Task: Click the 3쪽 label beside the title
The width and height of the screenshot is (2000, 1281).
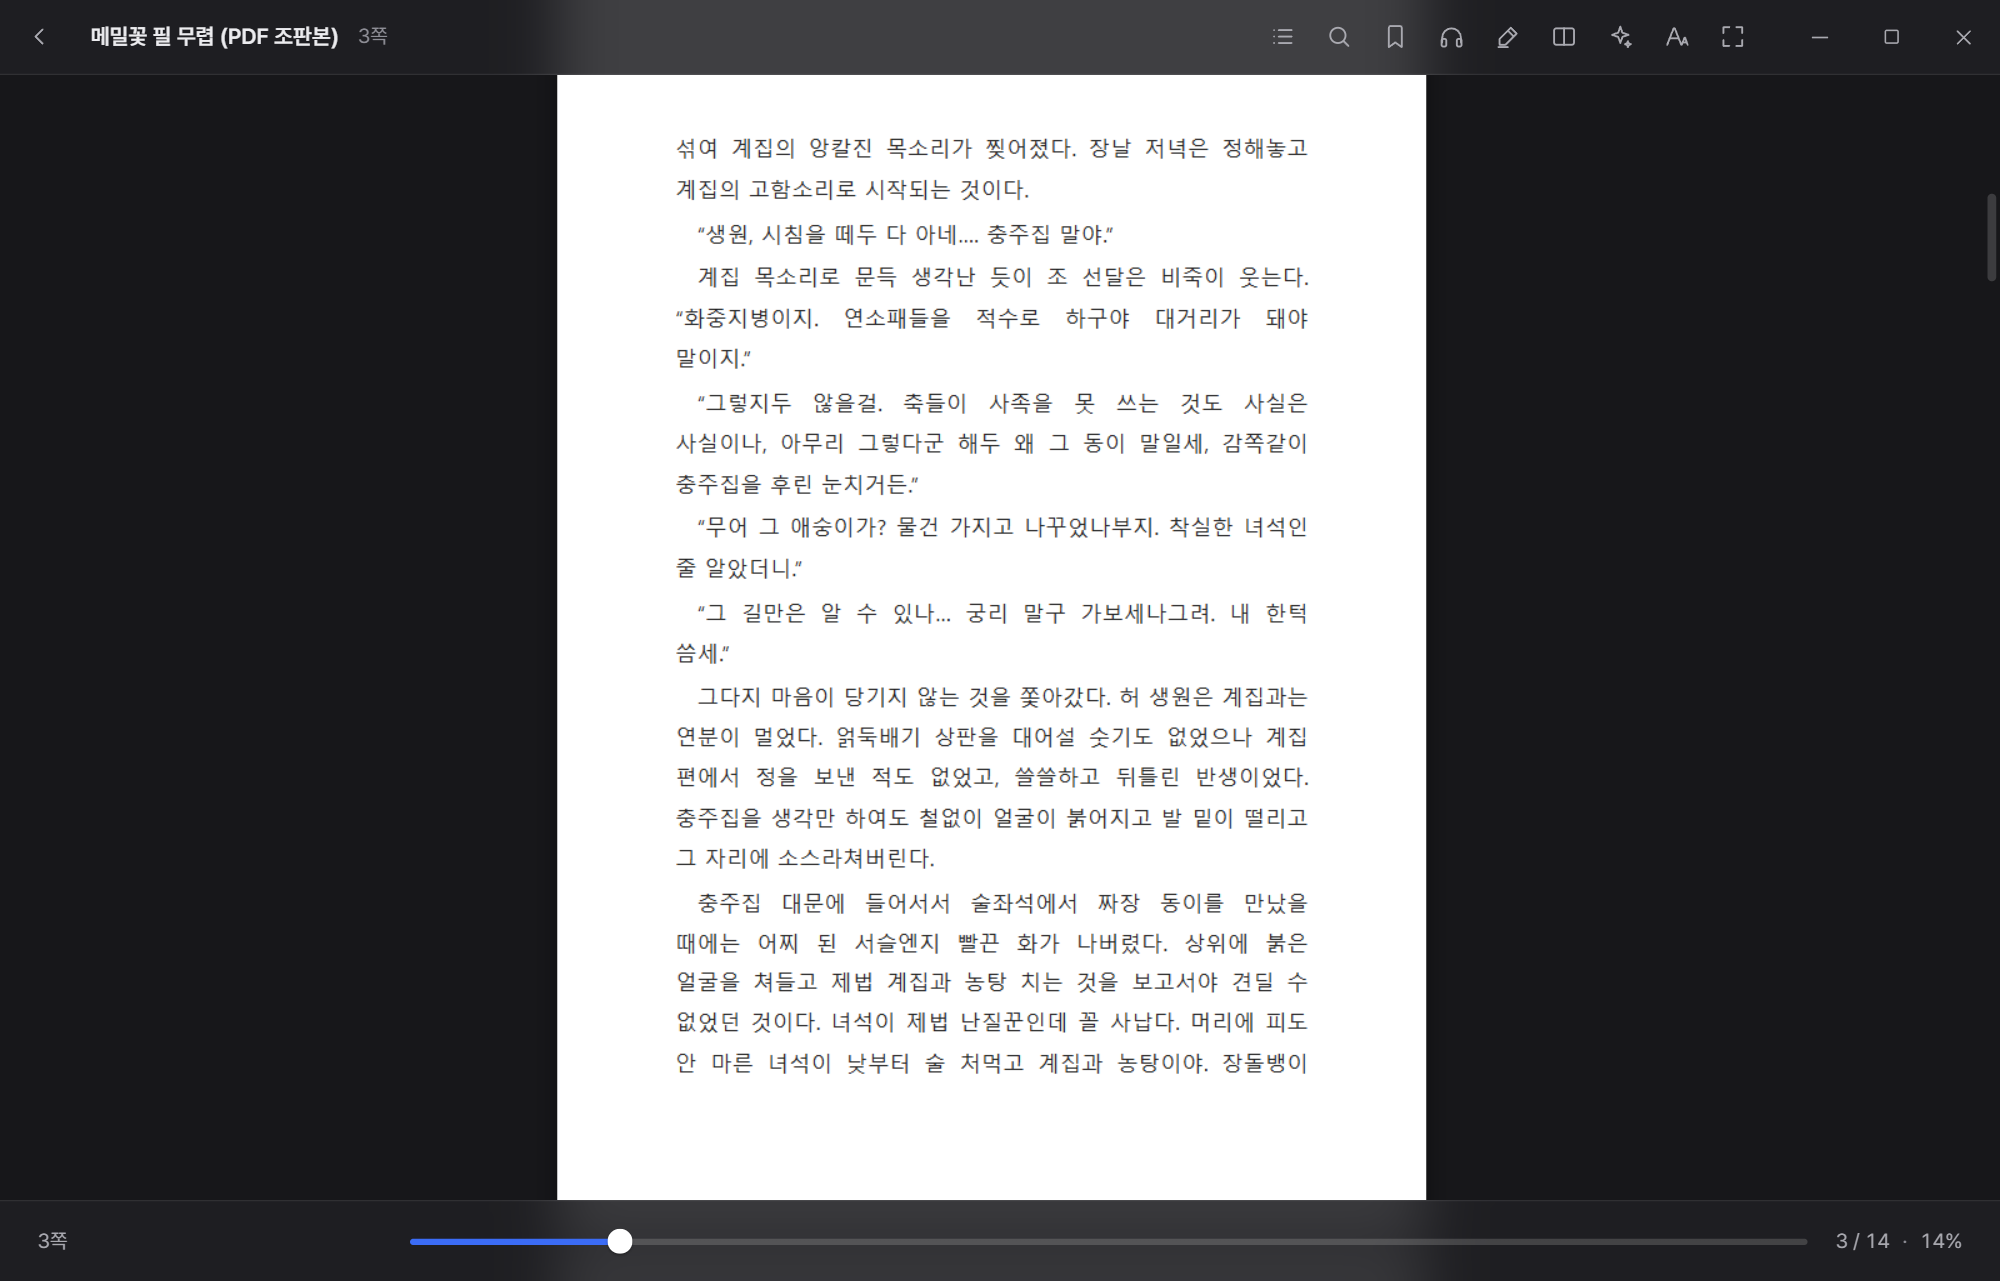Action: (373, 36)
